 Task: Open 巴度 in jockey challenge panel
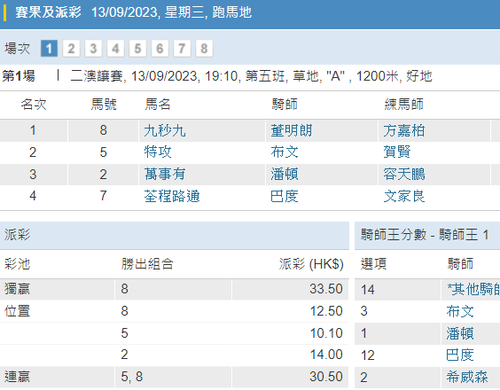point(460,355)
